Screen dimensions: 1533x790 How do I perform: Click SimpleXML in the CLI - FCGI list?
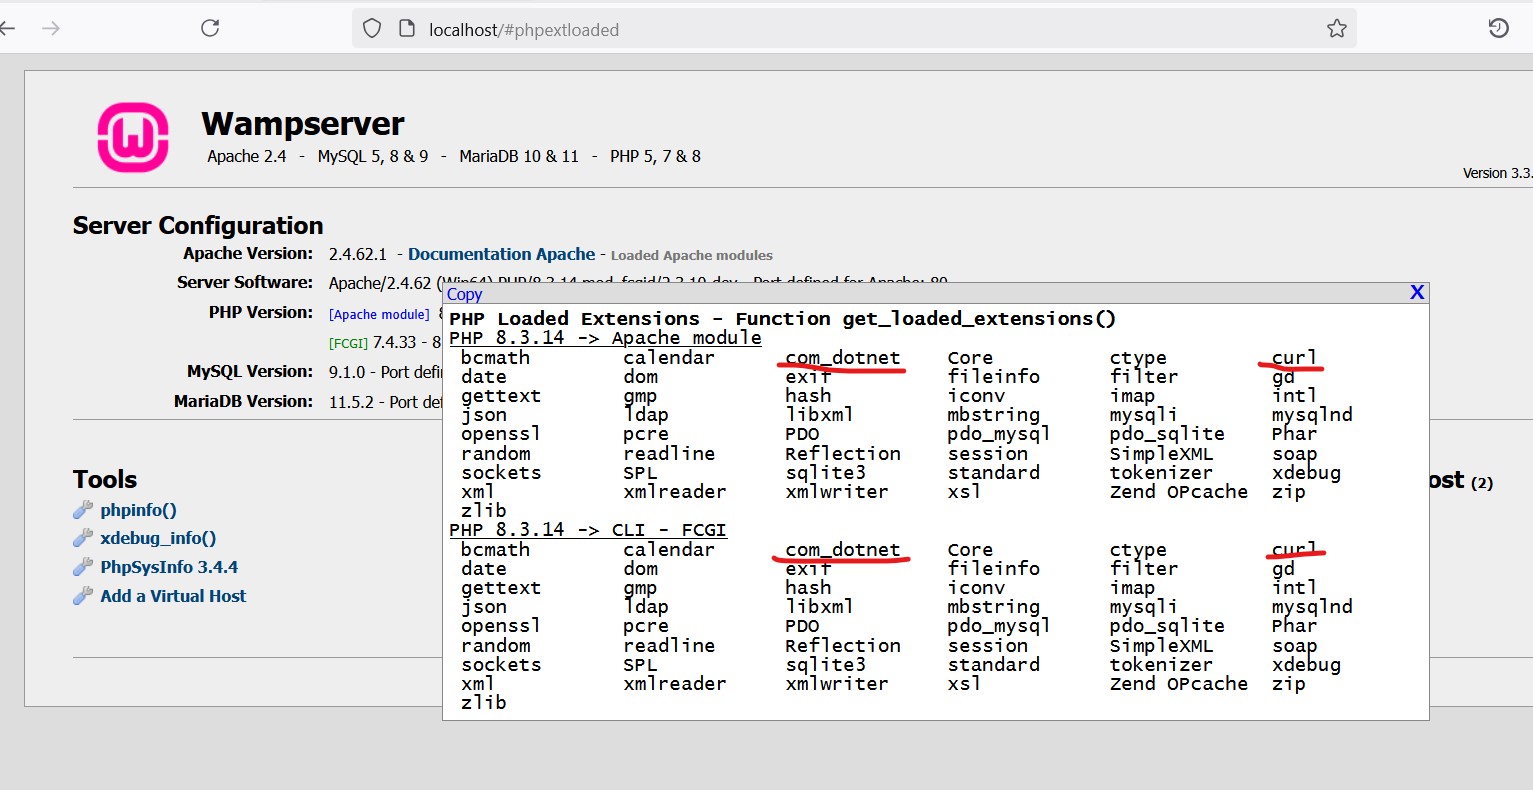1161,646
